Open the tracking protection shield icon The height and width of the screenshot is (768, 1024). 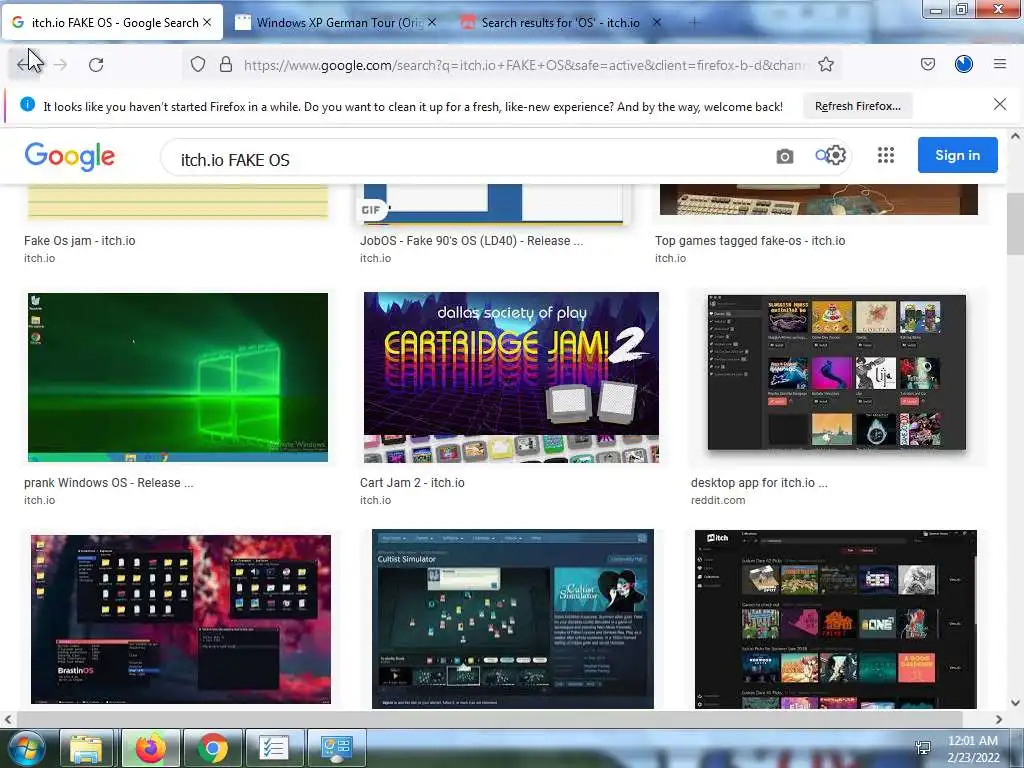pyautogui.click(x=198, y=64)
